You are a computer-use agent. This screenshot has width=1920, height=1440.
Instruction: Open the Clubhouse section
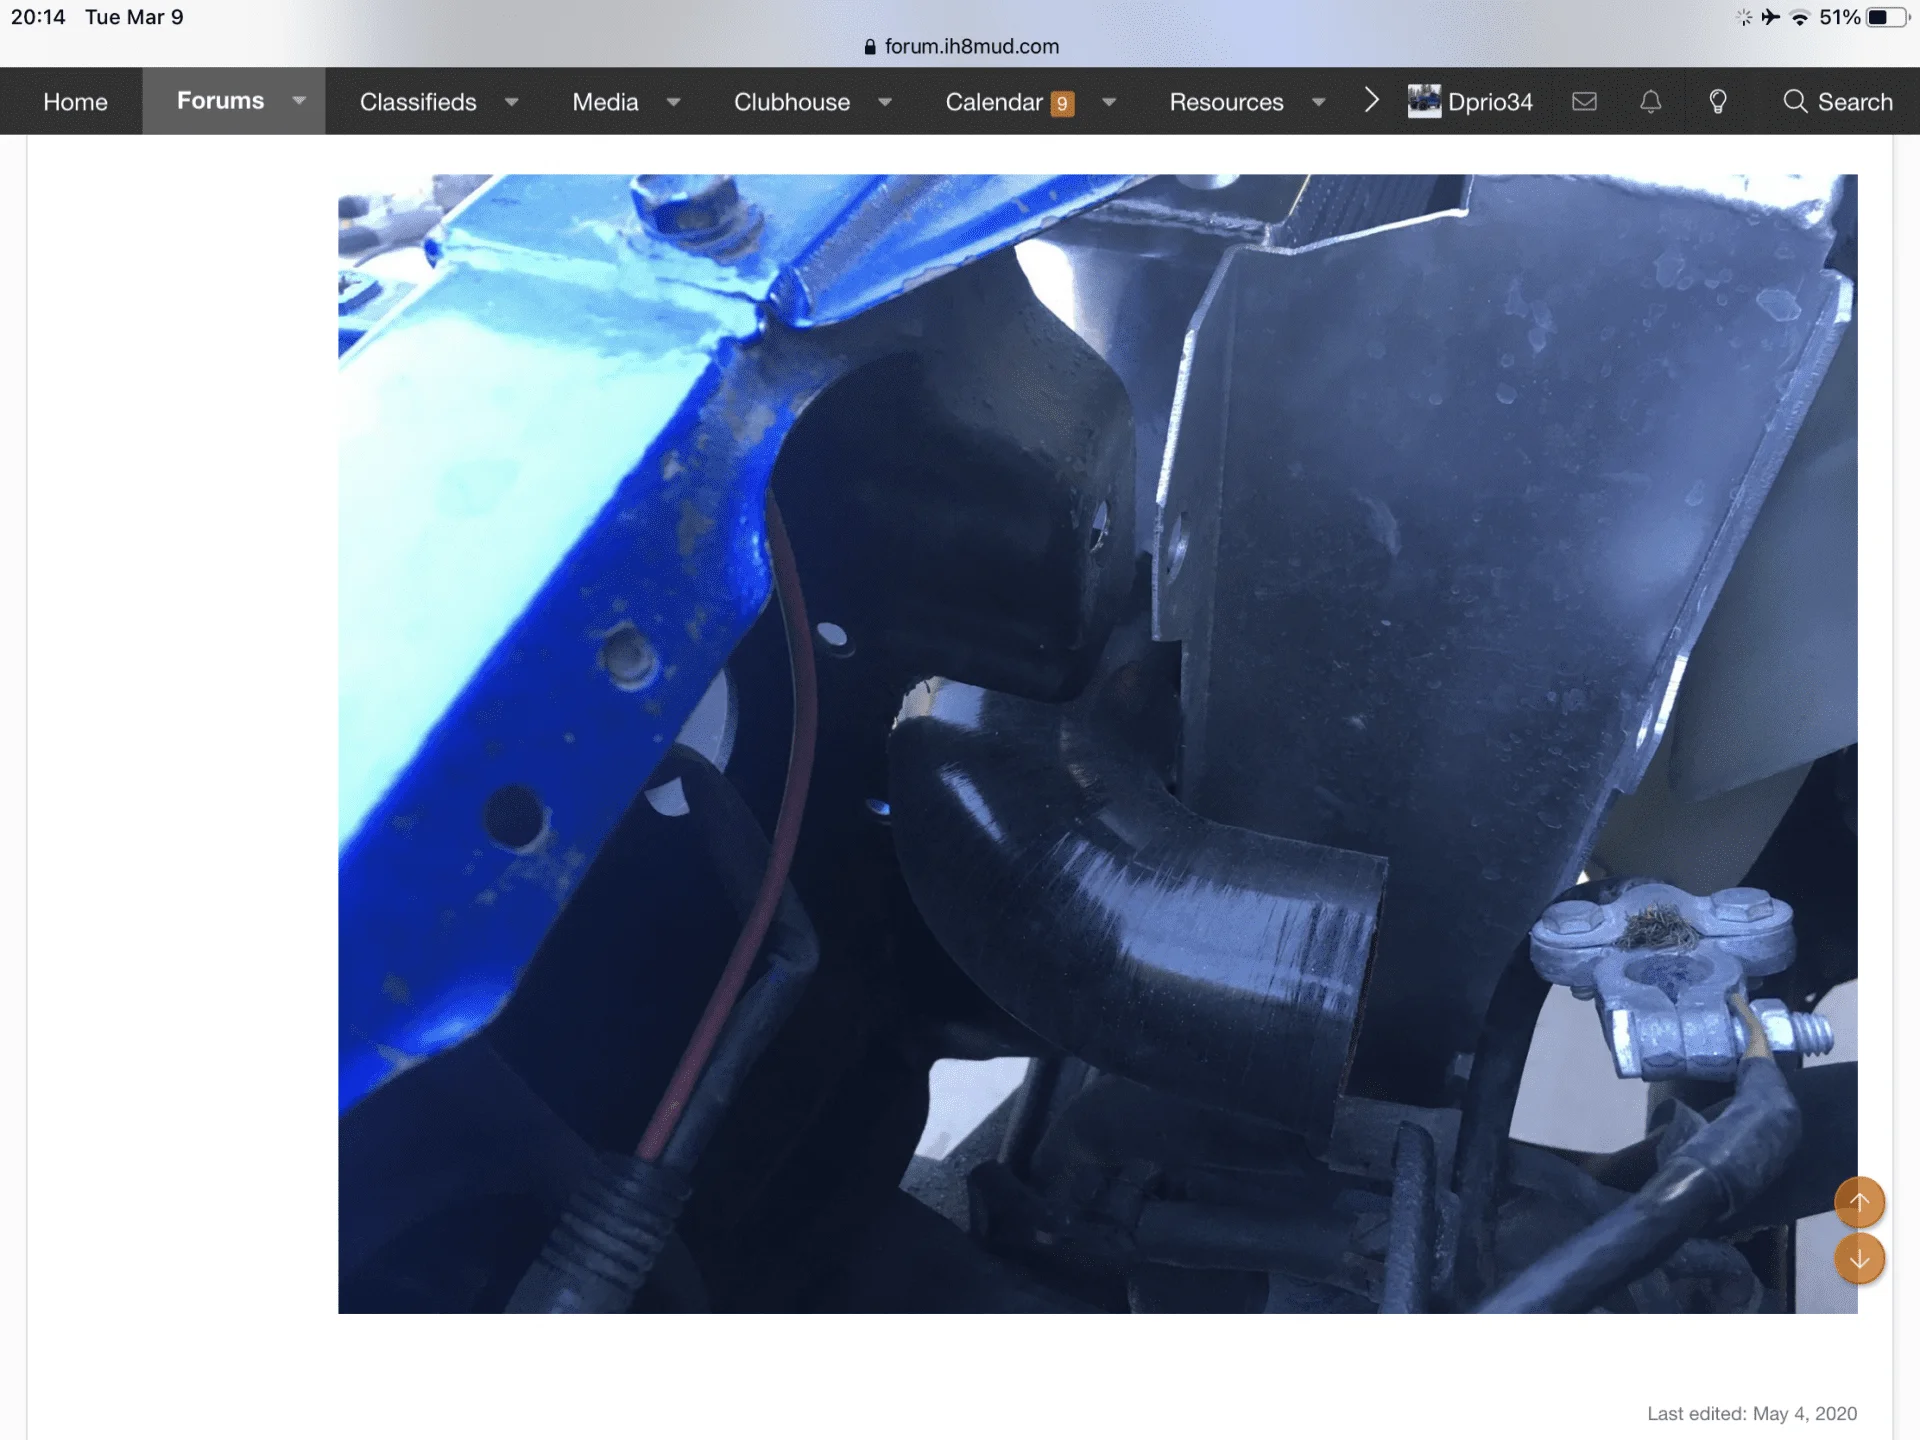coord(792,102)
